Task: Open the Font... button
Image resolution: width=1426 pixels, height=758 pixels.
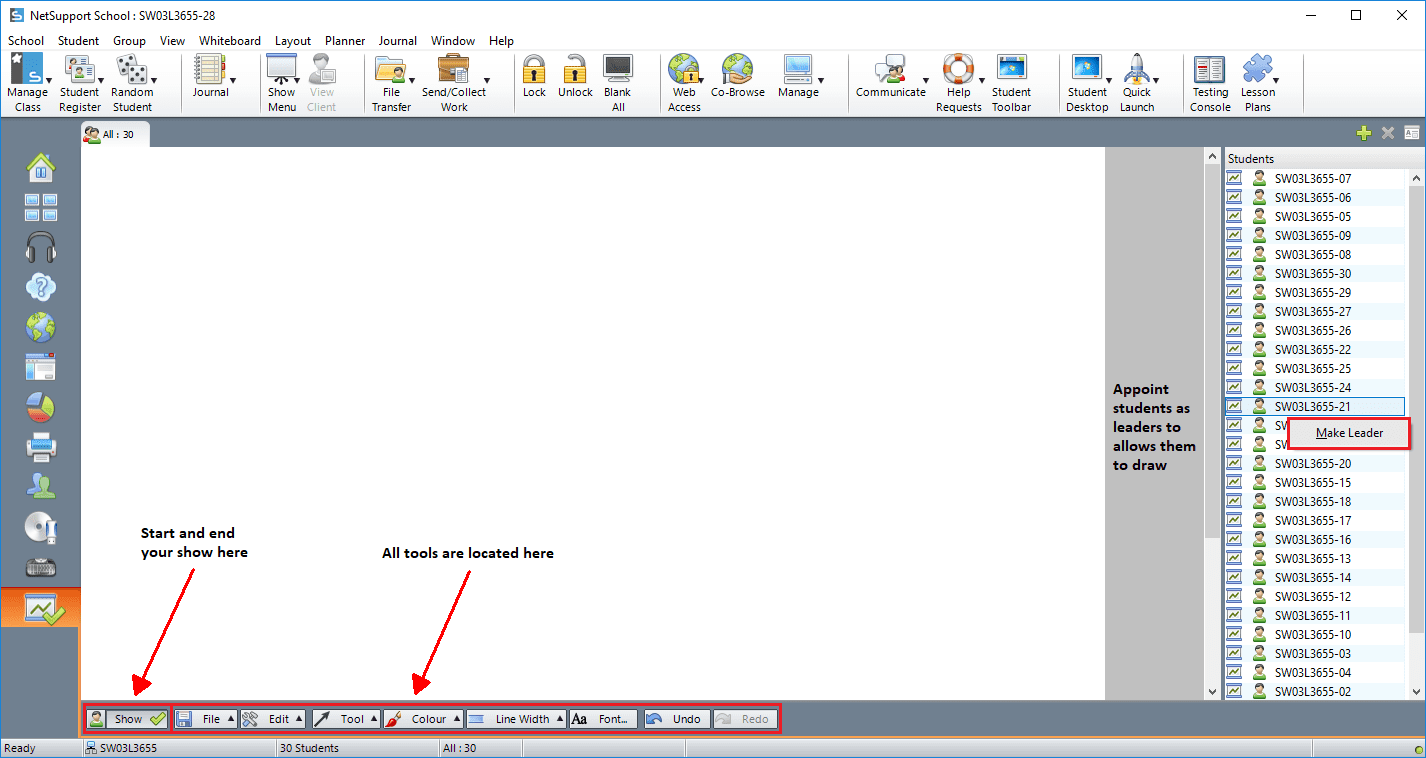Action: click(x=604, y=719)
